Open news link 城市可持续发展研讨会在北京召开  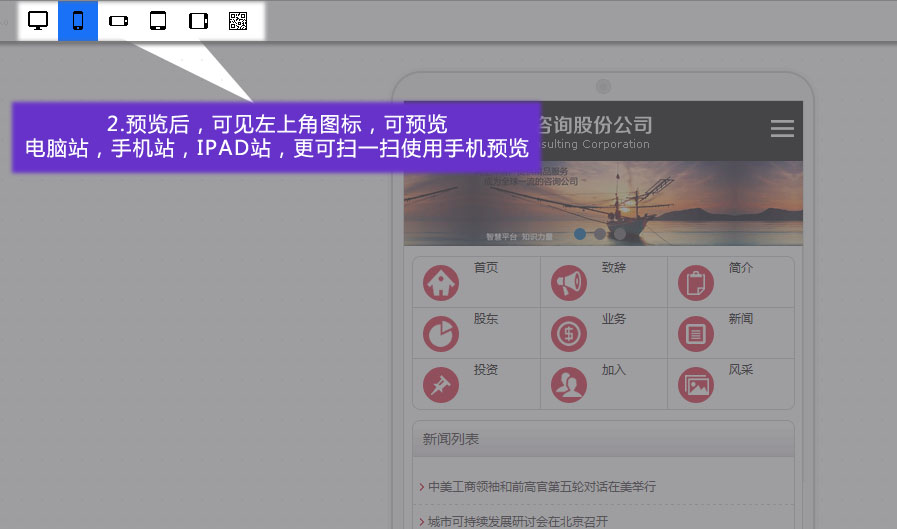click(x=517, y=521)
